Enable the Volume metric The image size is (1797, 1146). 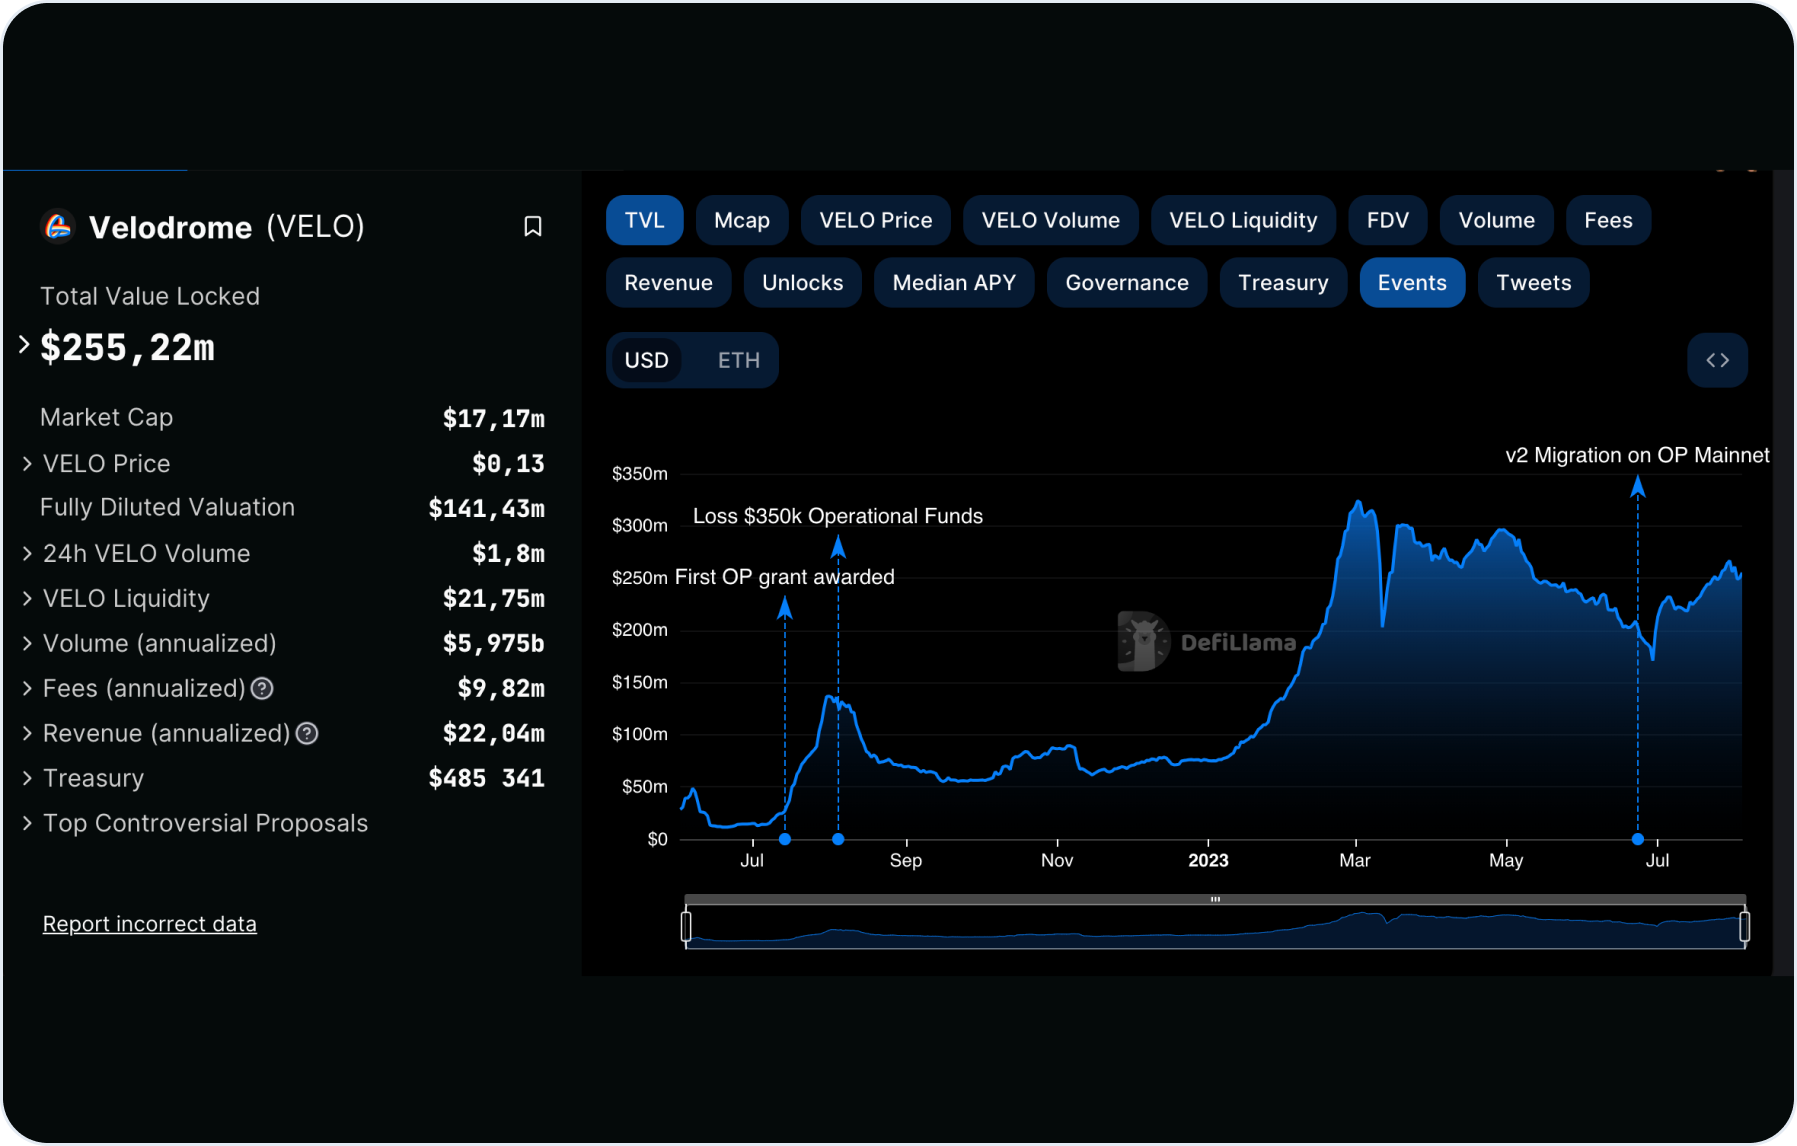(x=1496, y=220)
